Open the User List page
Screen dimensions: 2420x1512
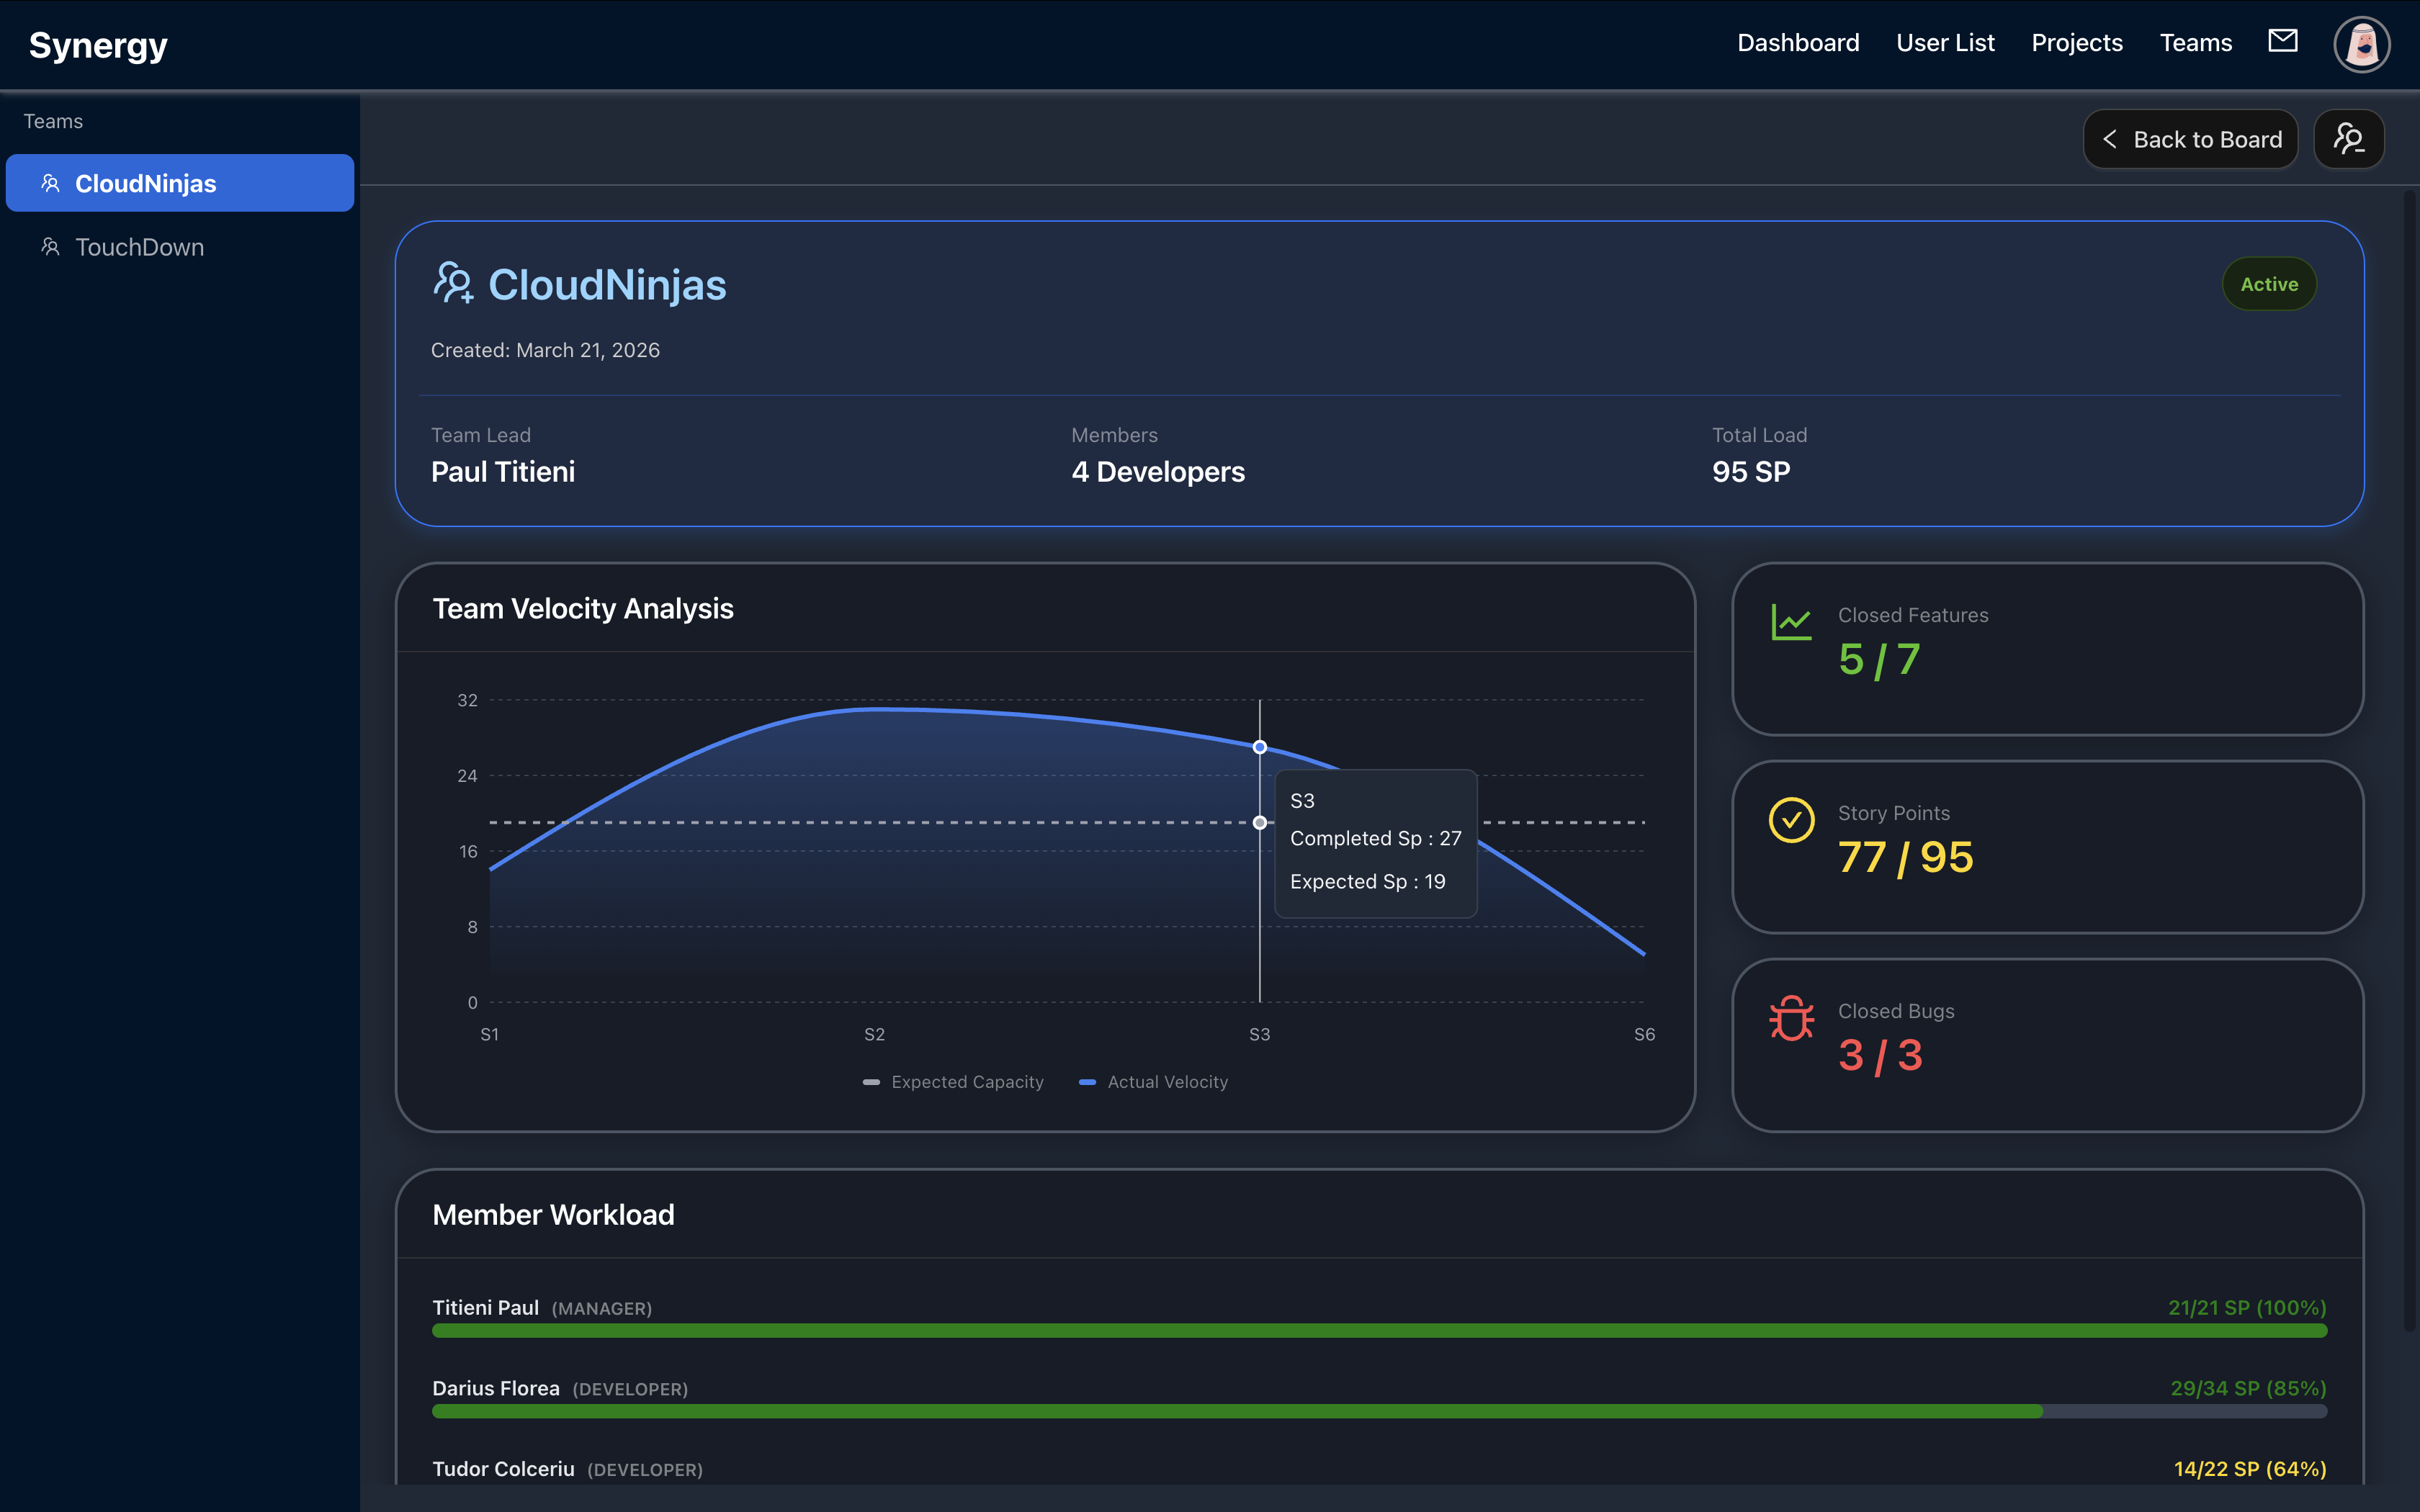(x=1944, y=42)
